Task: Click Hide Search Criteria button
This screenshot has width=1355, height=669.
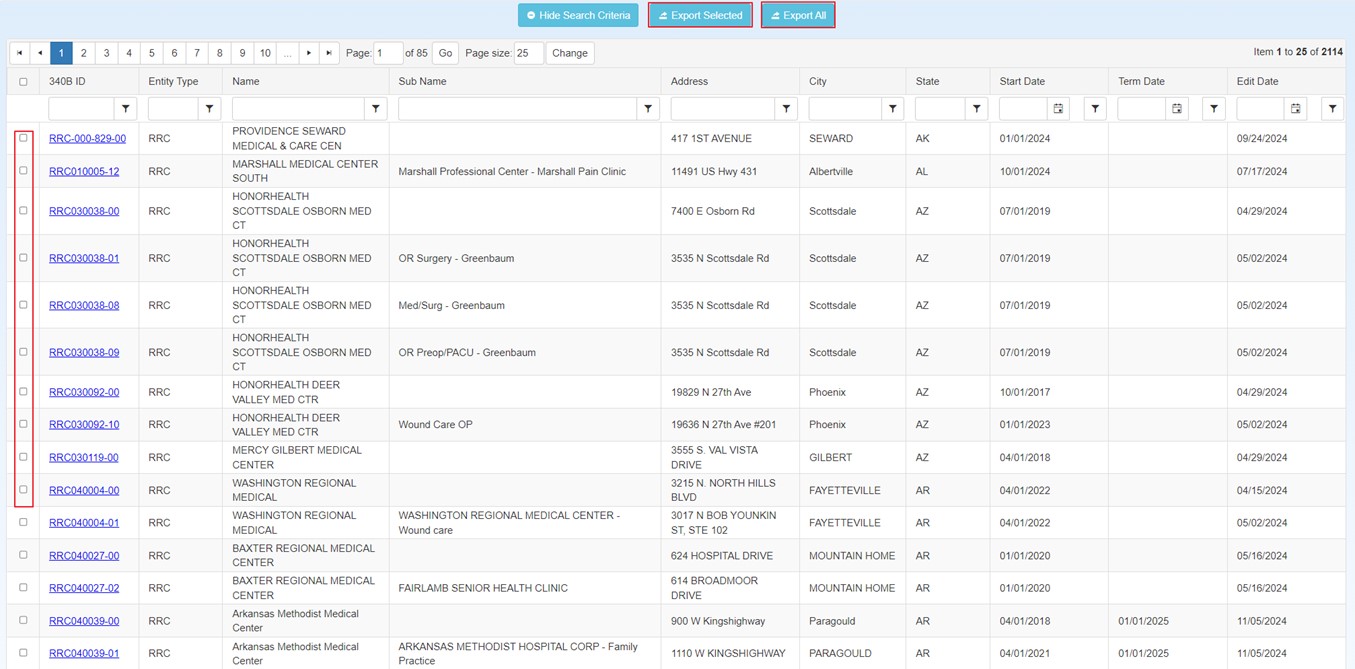Action: point(579,15)
